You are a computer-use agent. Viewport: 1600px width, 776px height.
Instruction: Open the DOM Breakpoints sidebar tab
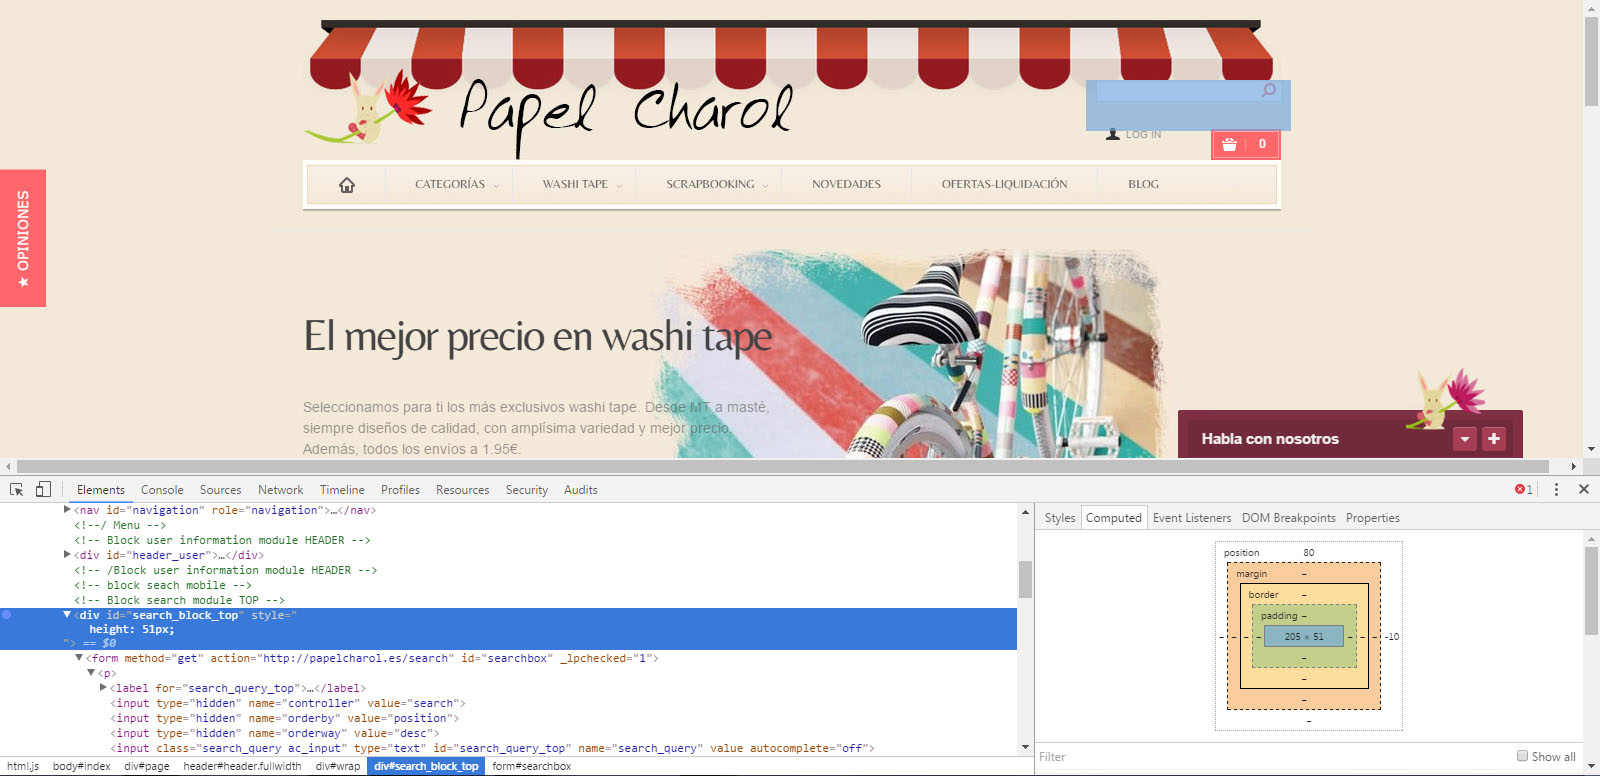point(1289,518)
